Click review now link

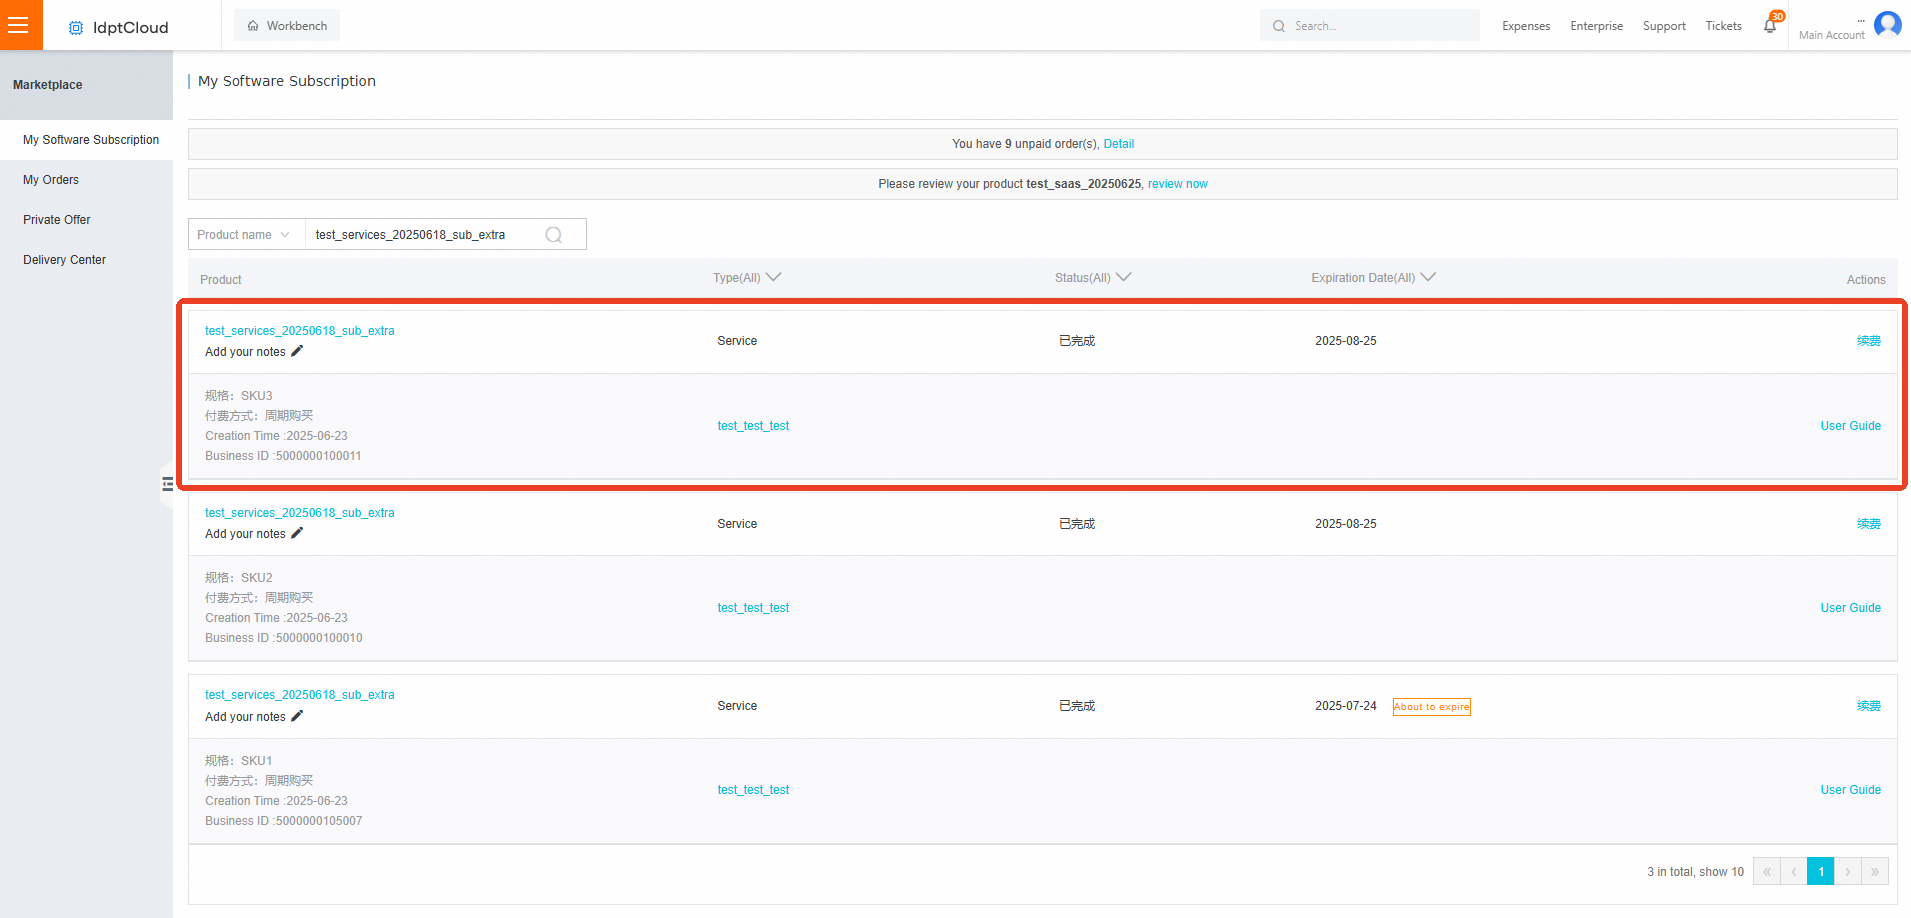(1177, 184)
